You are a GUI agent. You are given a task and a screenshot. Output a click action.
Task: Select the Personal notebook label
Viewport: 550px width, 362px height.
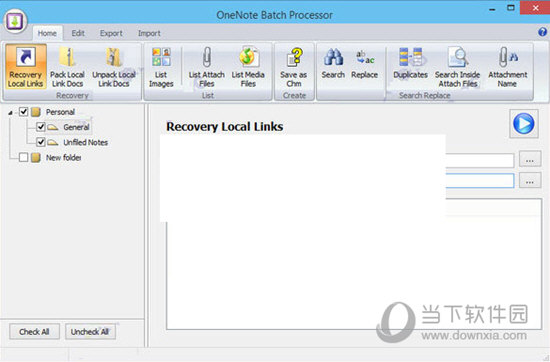click(60, 112)
